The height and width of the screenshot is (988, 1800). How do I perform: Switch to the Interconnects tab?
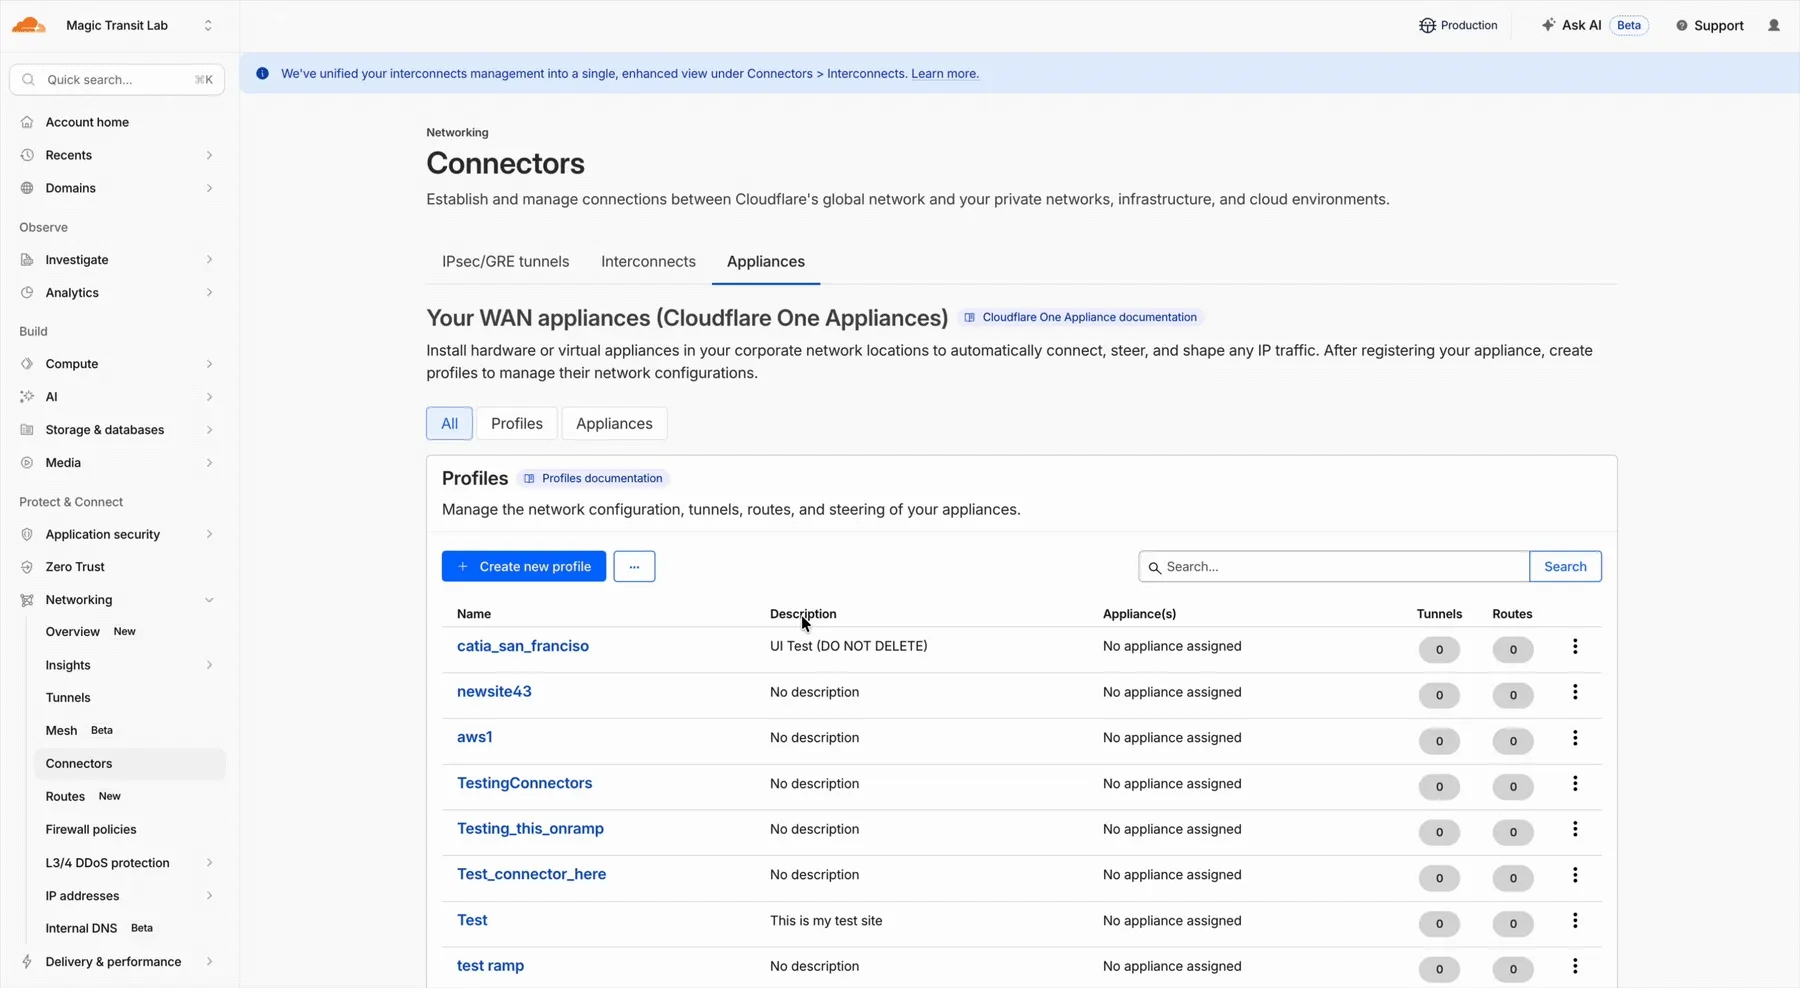point(648,261)
